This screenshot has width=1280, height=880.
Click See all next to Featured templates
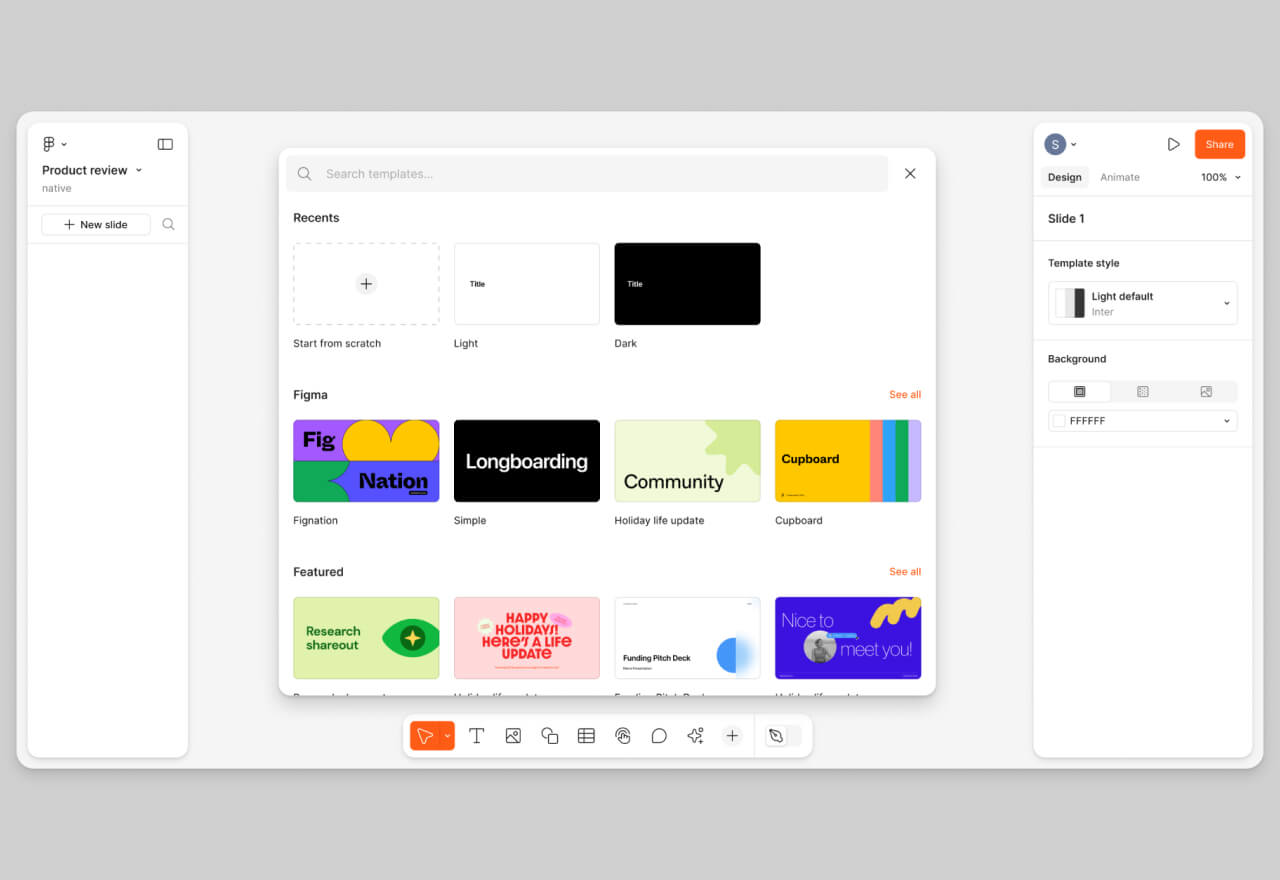[904, 571]
